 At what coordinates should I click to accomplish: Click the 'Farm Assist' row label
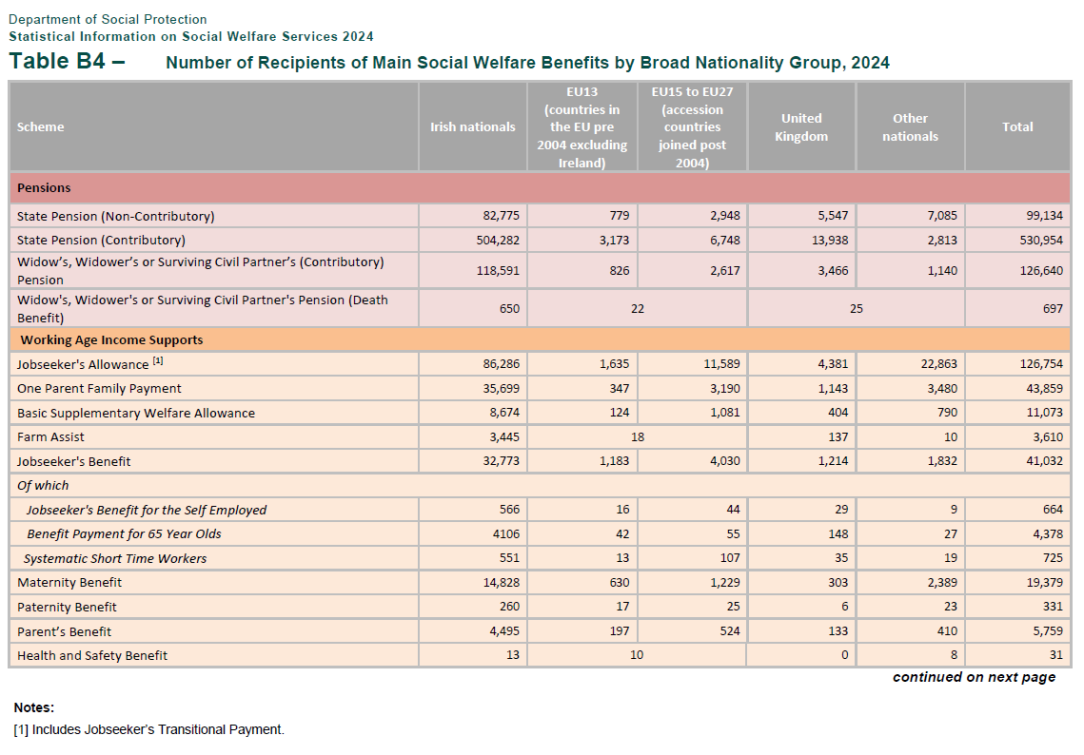click(50, 437)
